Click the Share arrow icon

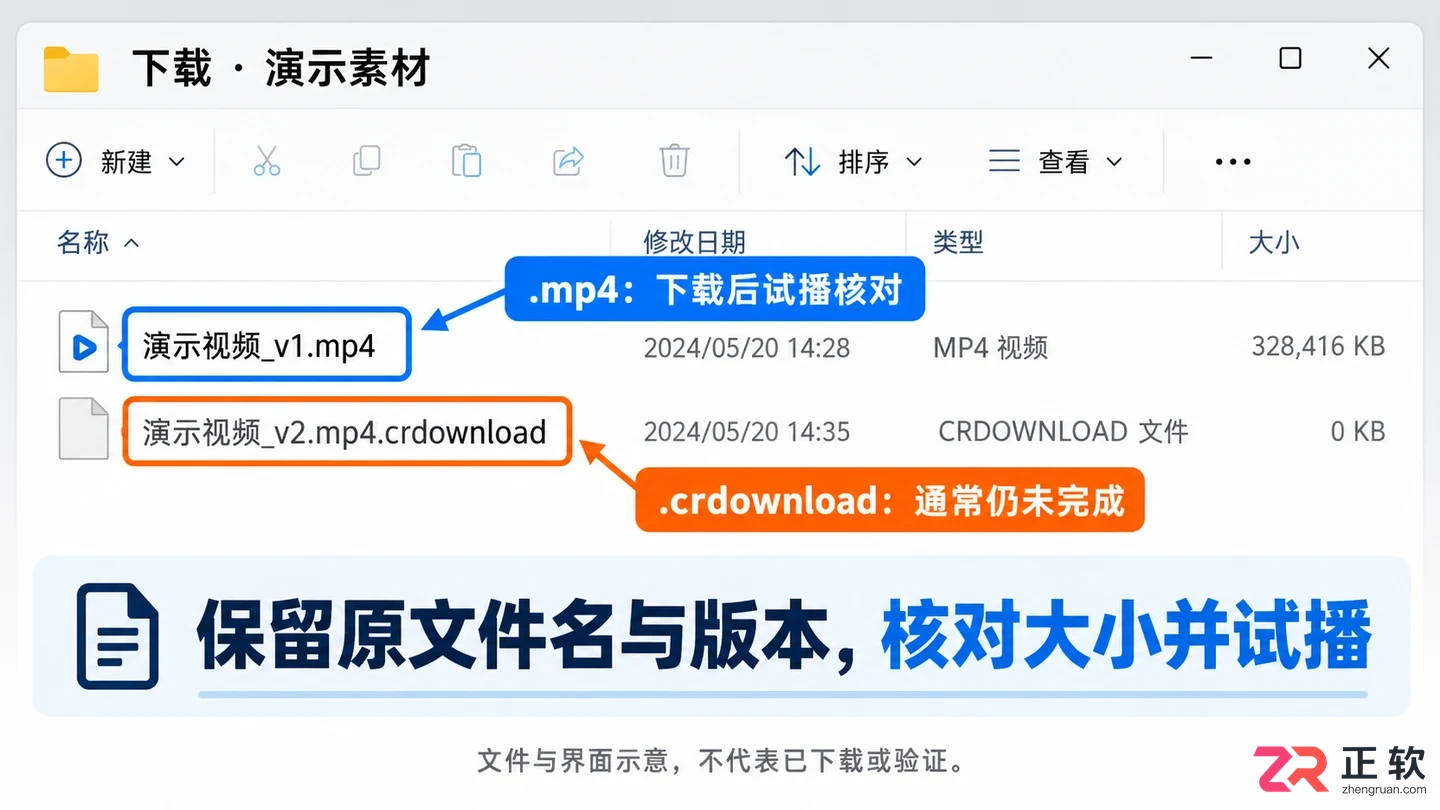[569, 161]
